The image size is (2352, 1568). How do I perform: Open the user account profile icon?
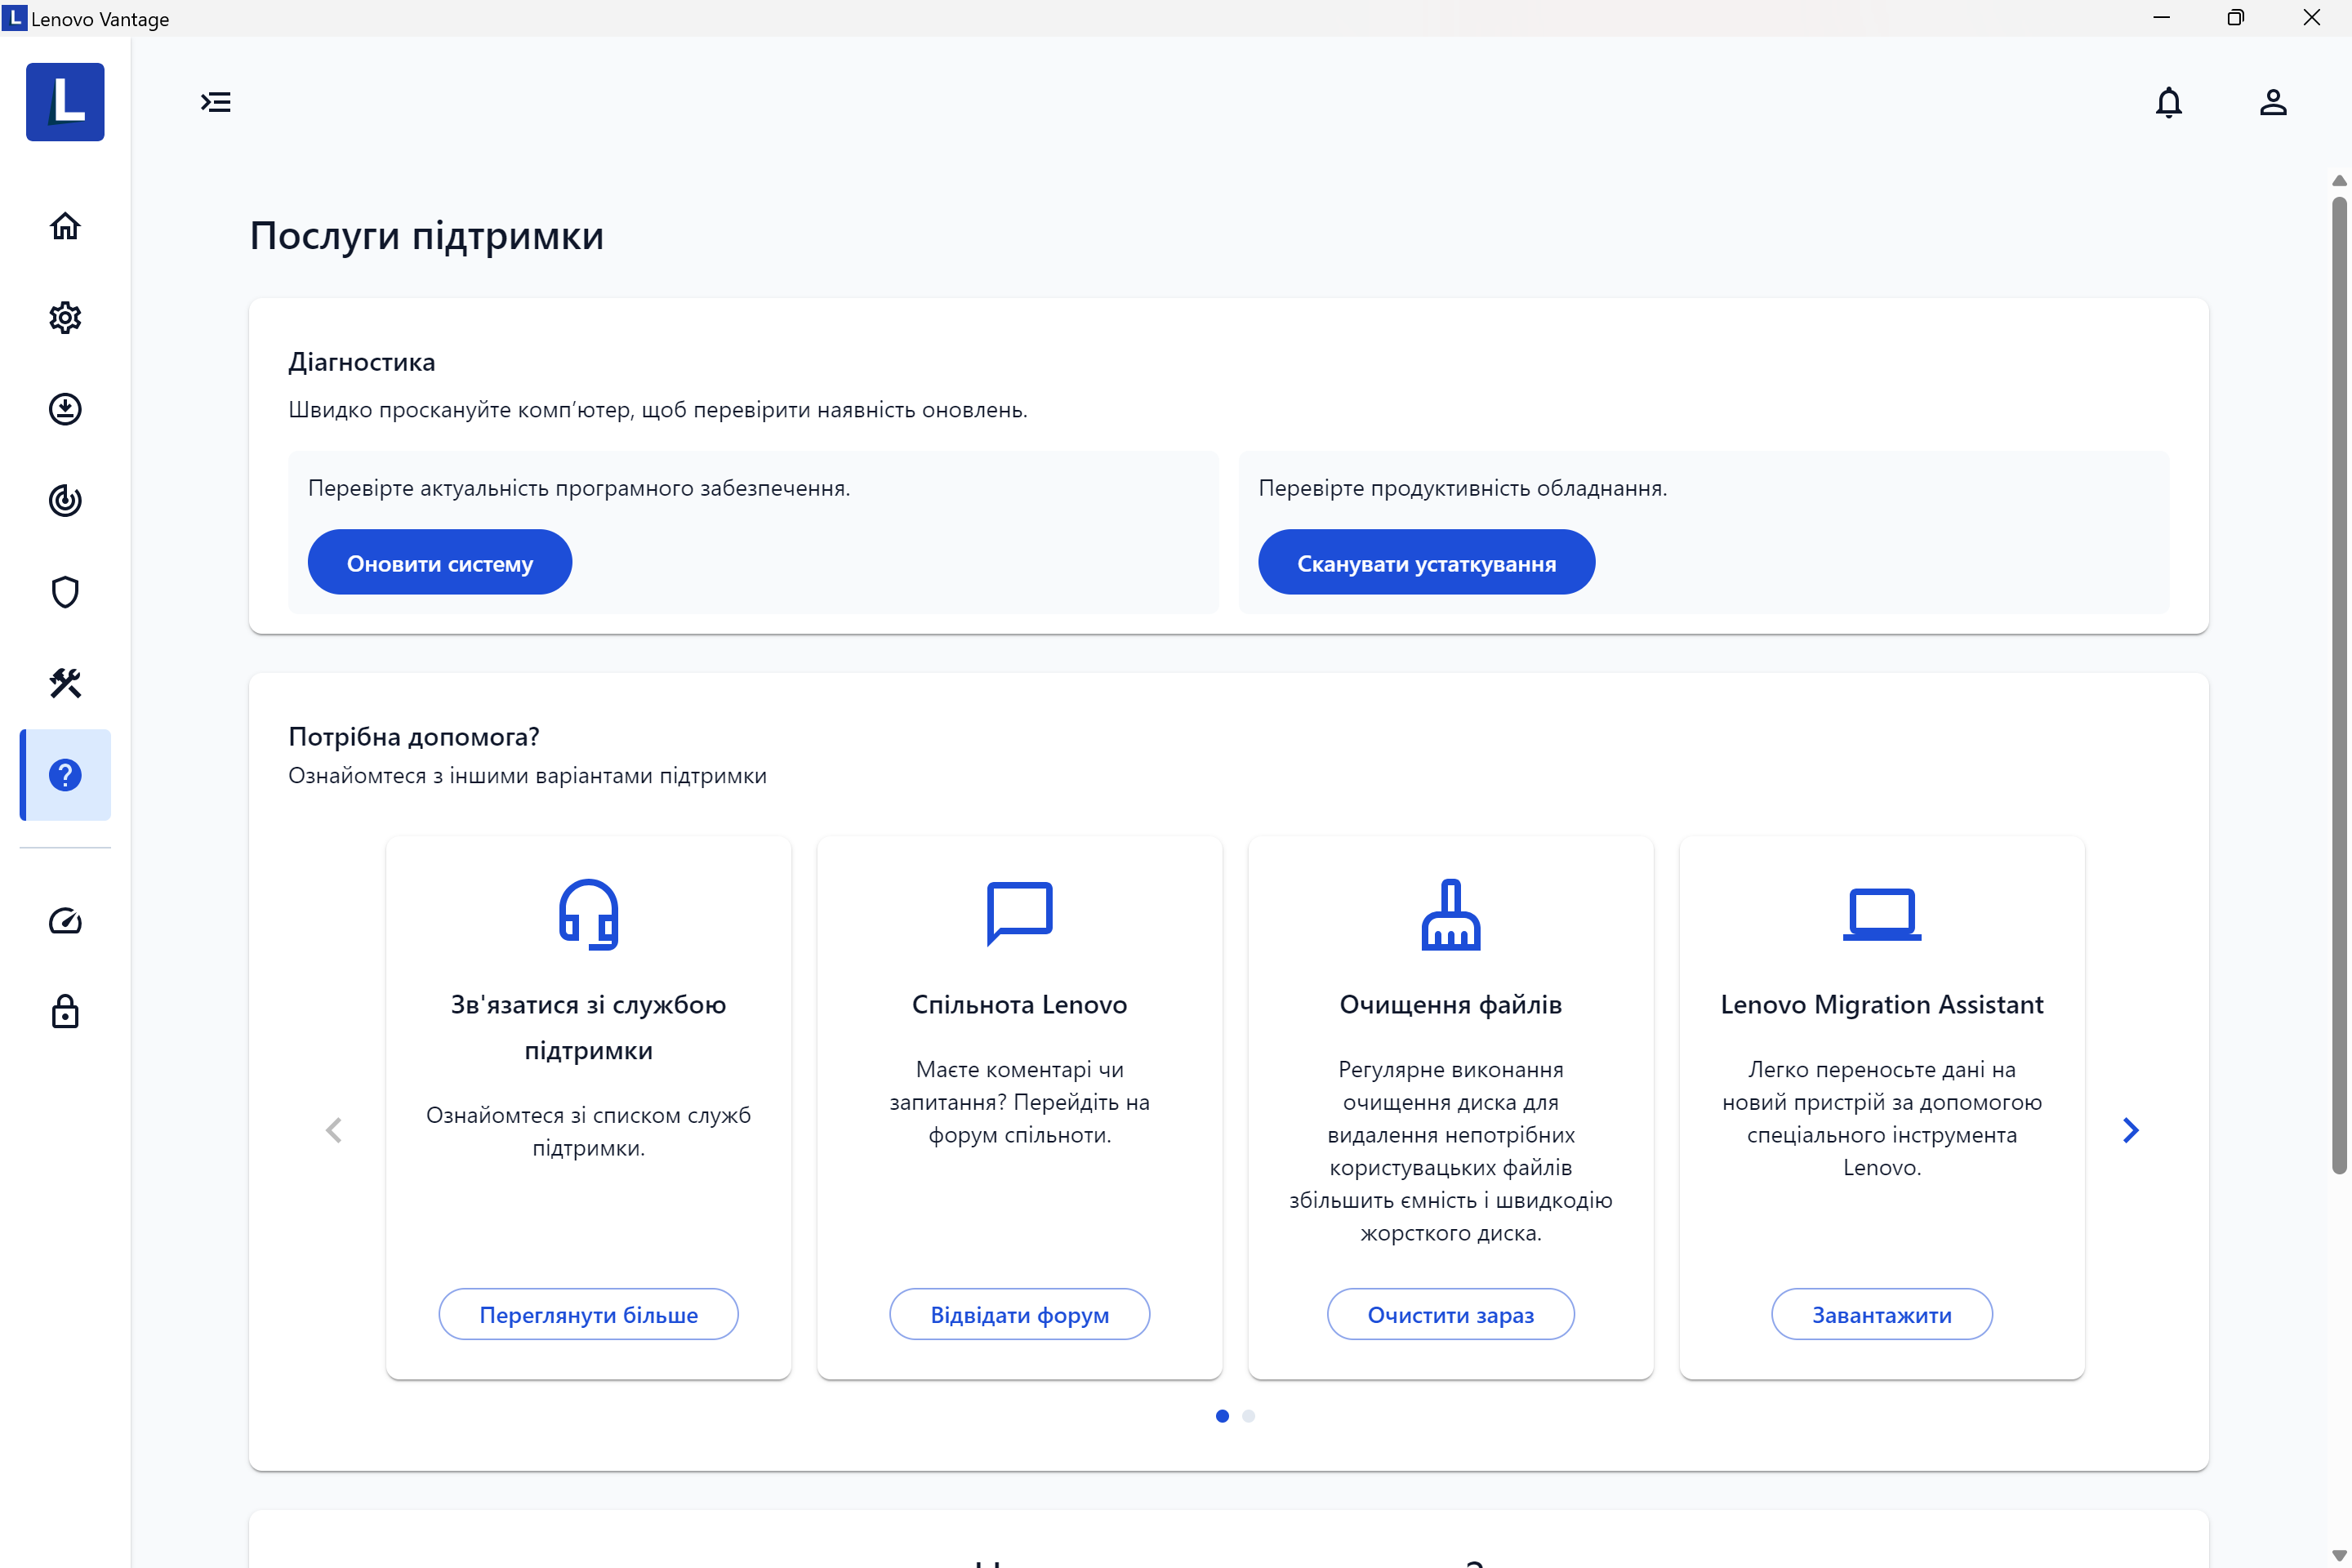coord(2273,102)
